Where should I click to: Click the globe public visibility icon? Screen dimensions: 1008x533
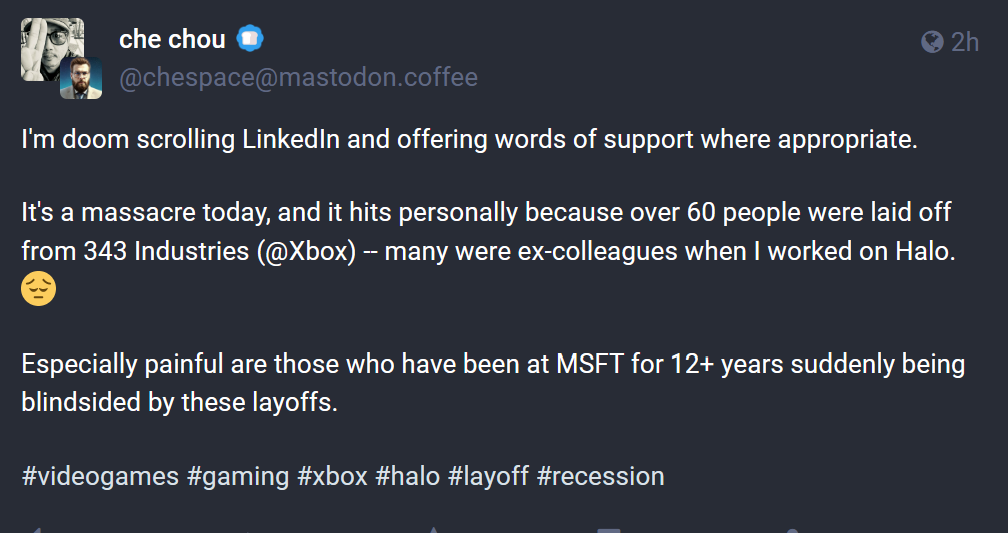[x=932, y=42]
